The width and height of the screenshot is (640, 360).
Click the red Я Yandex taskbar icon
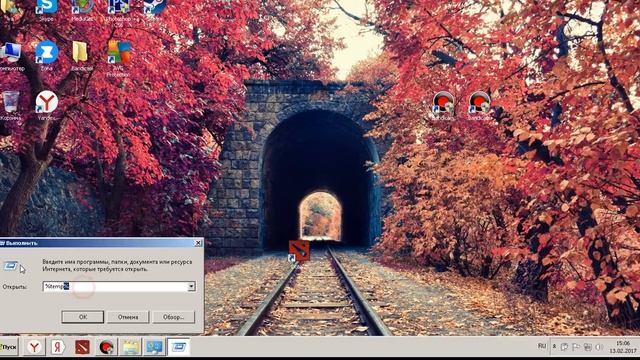click(x=58, y=347)
